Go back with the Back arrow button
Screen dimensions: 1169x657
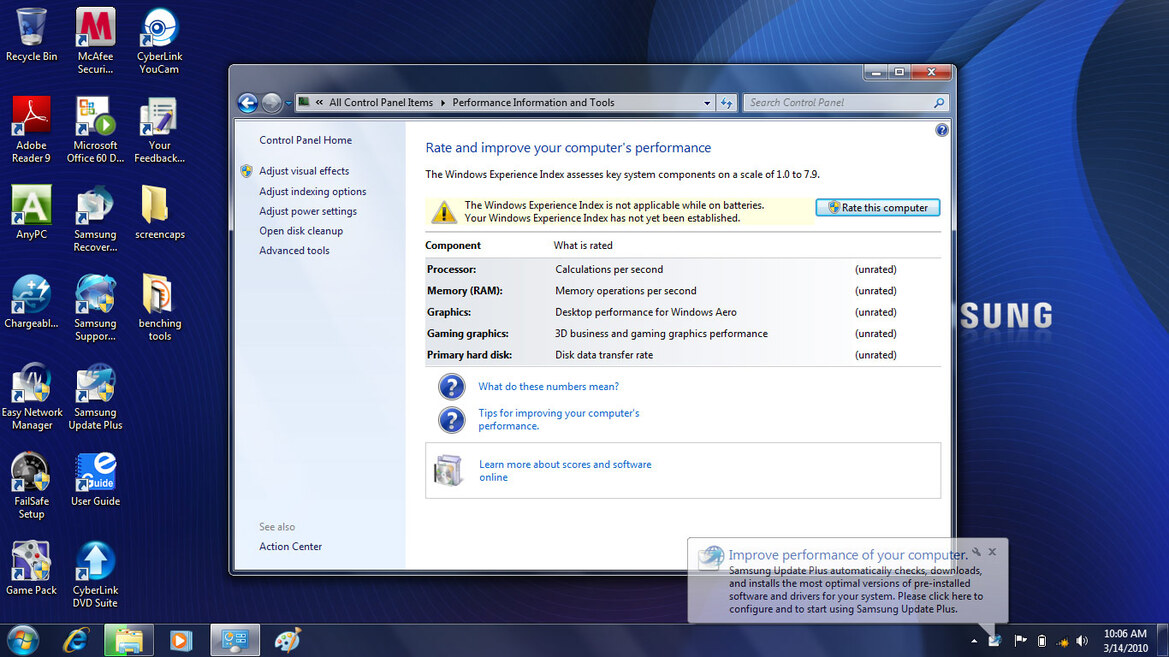248,103
